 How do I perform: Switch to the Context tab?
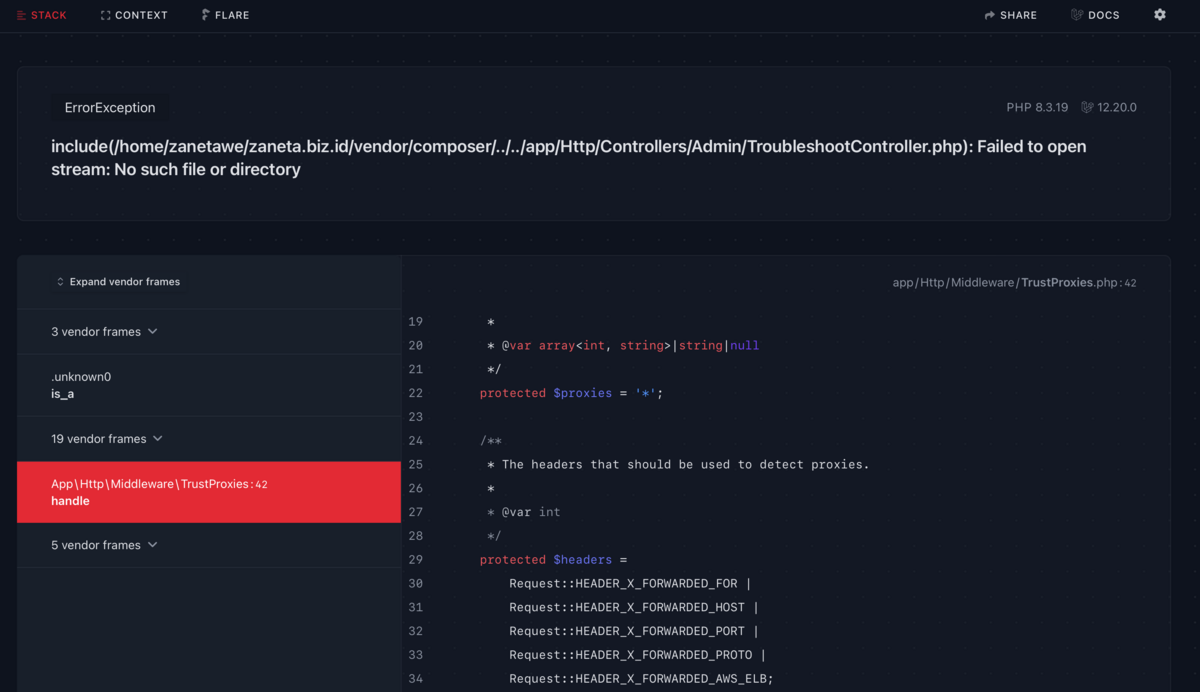[134, 15]
